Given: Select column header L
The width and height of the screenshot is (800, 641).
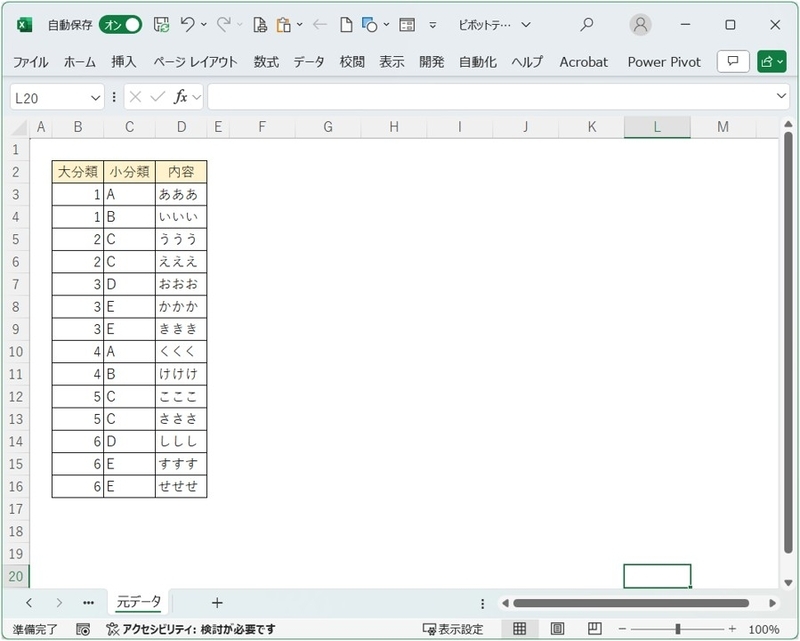Looking at the screenshot, I should click(657, 127).
